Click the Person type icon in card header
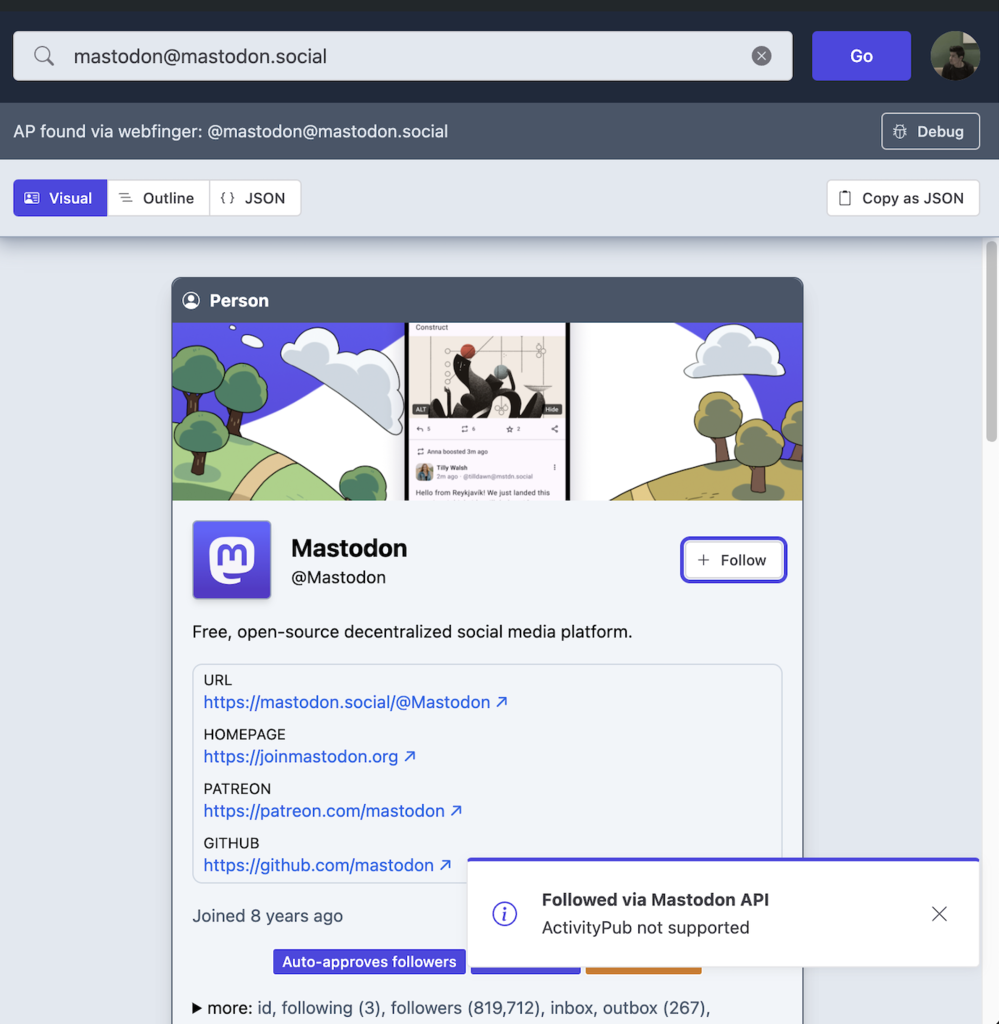The width and height of the screenshot is (999, 1024). [x=190, y=300]
